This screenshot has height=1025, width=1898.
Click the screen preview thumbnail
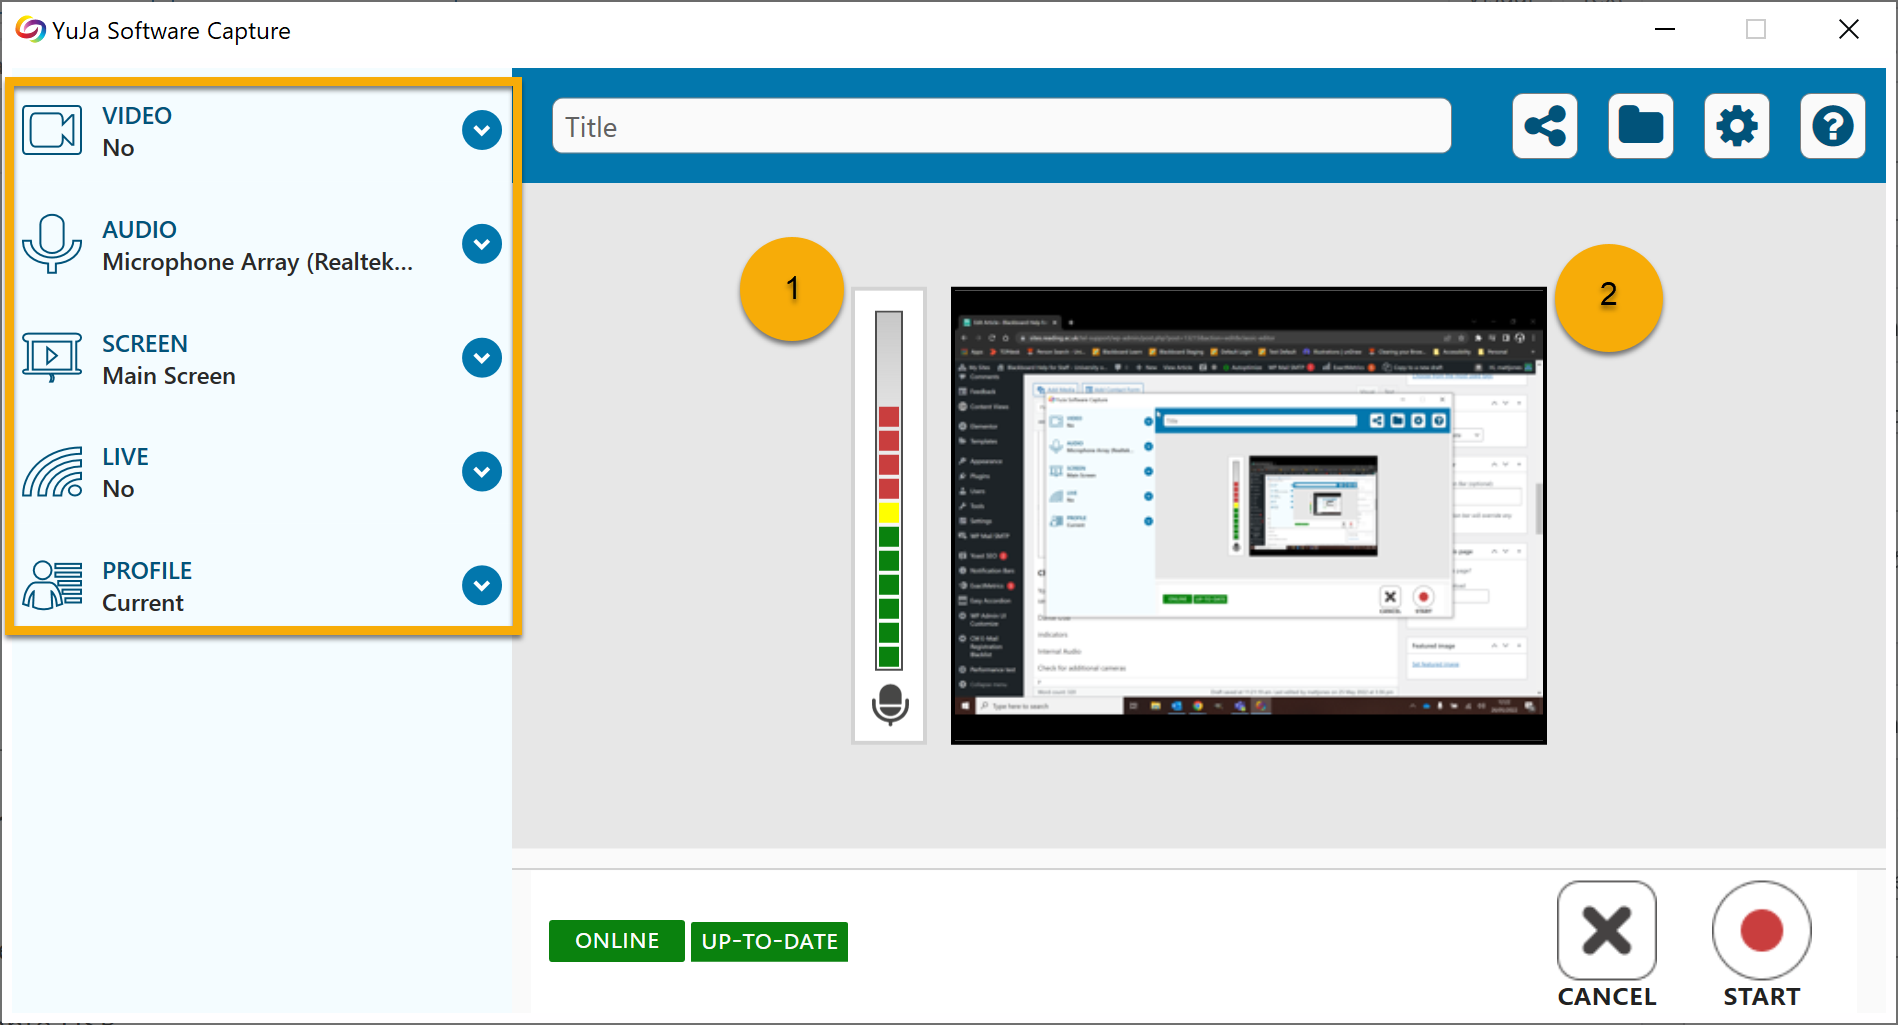(1248, 516)
